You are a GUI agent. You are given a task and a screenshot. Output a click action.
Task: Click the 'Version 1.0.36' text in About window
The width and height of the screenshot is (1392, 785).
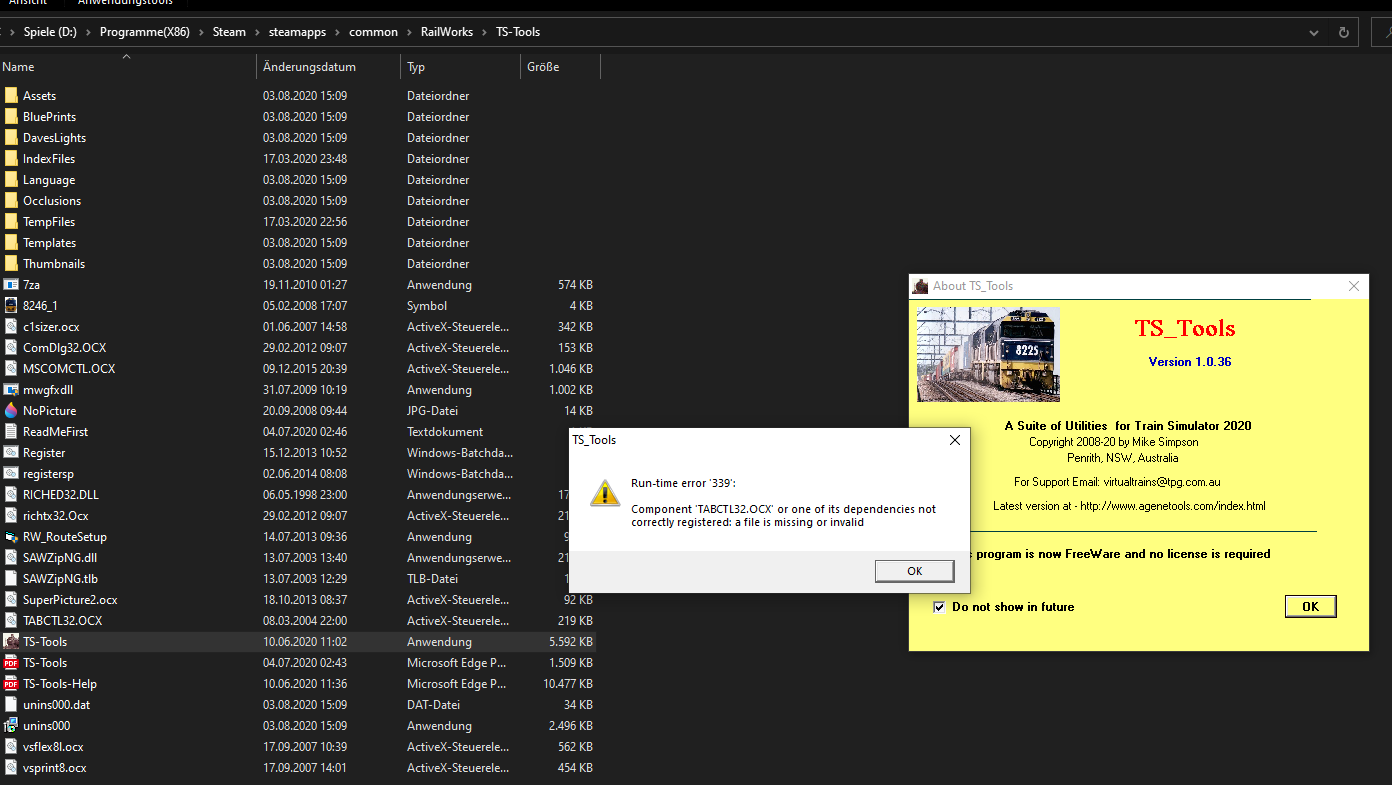(x=1190, y=362)
